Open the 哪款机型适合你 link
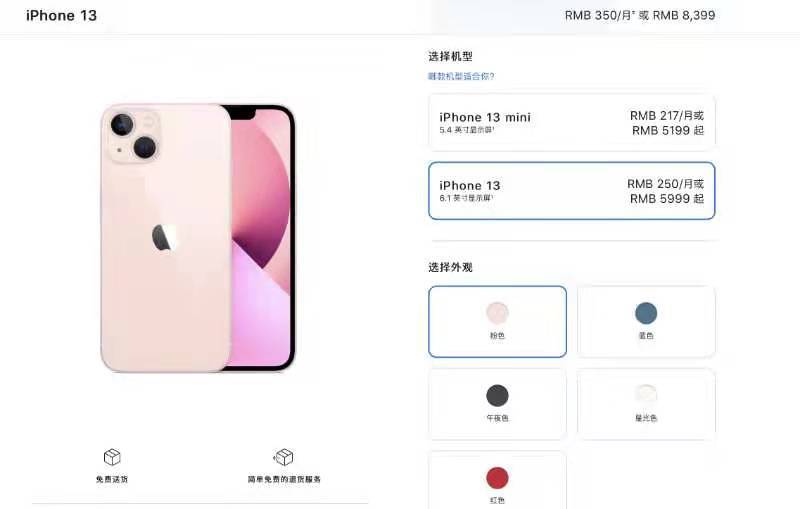Screen dimensions: 800x509 [x=461, y=76]
